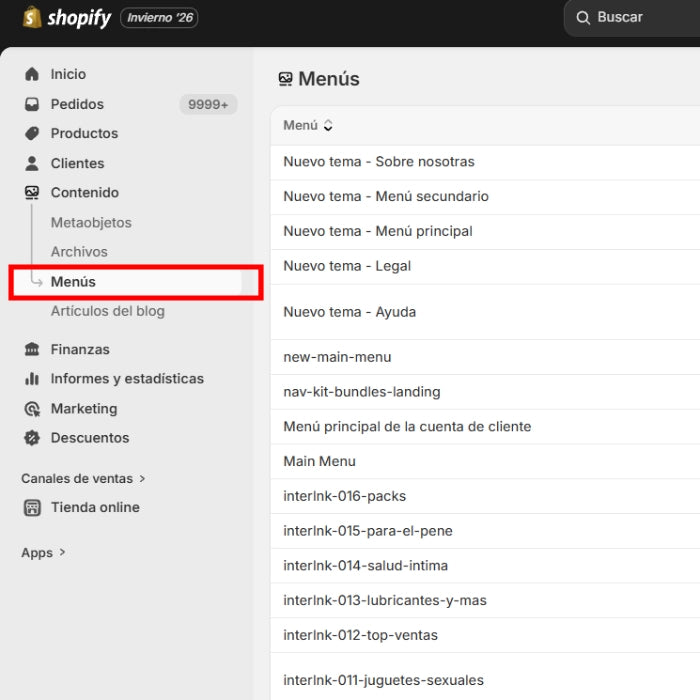This screenshot has height=700, width=700.
Task: Open the Invierno '26 edition badge
Action: tap(159, 18)
